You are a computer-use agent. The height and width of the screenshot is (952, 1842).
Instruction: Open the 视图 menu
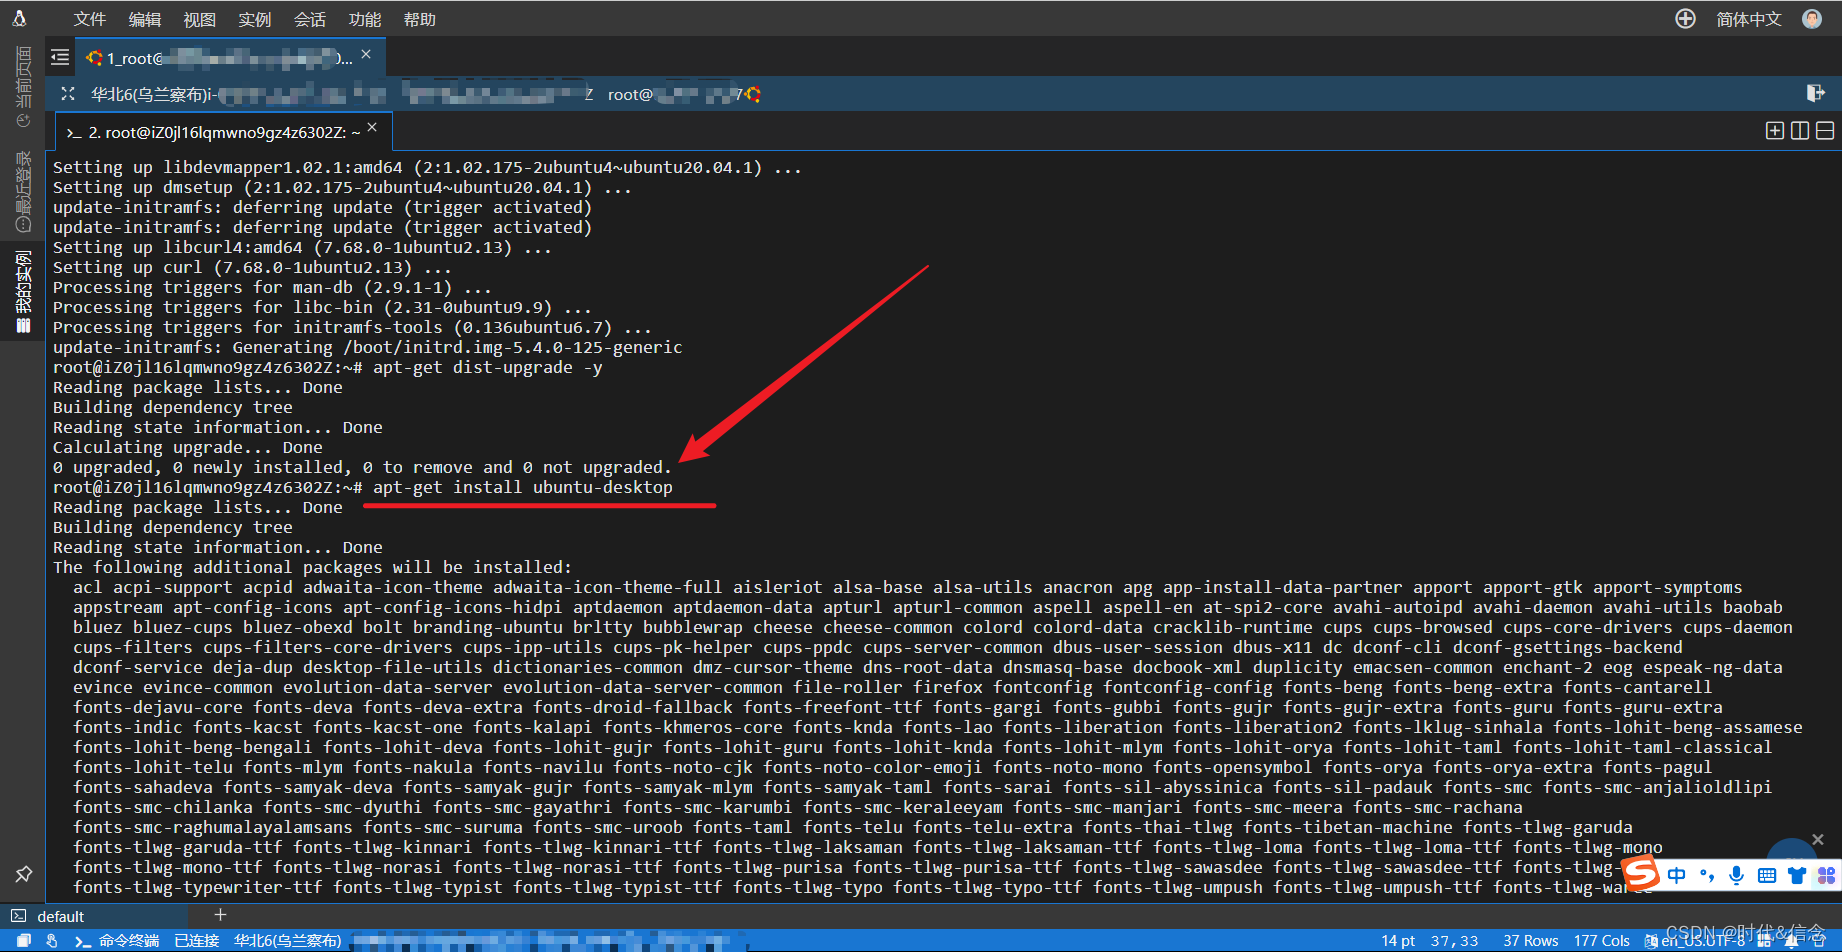click(x=199, y=19)
